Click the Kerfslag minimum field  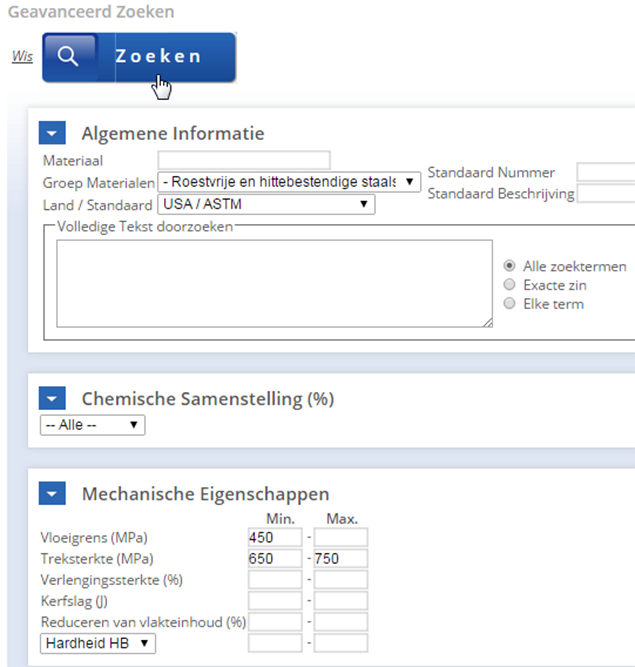275,601
